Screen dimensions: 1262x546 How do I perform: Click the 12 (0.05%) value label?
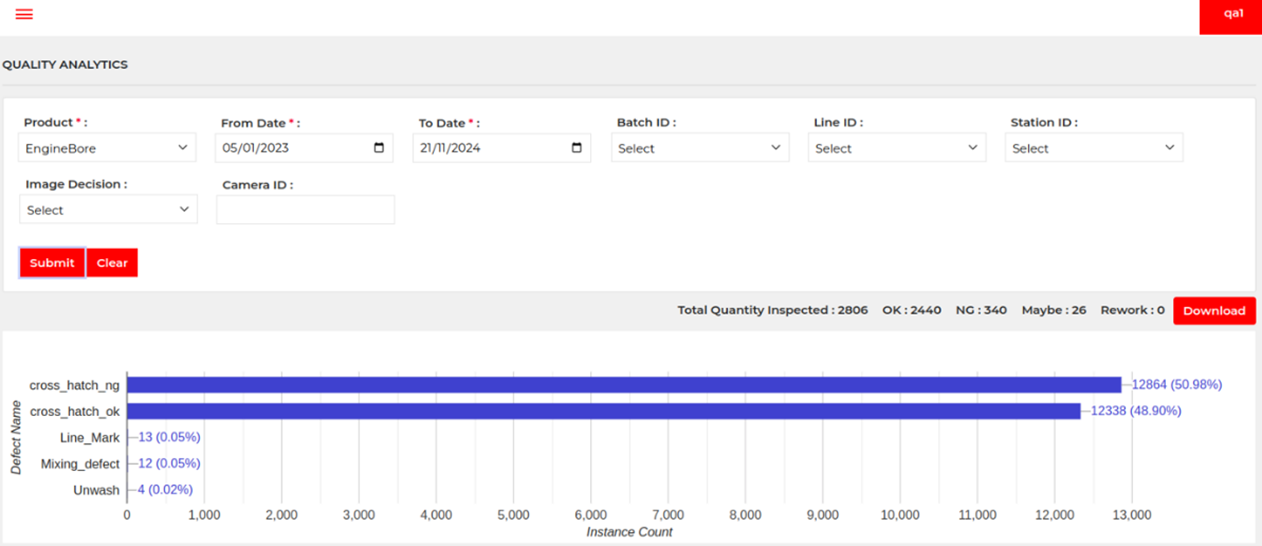coord(169,464)
